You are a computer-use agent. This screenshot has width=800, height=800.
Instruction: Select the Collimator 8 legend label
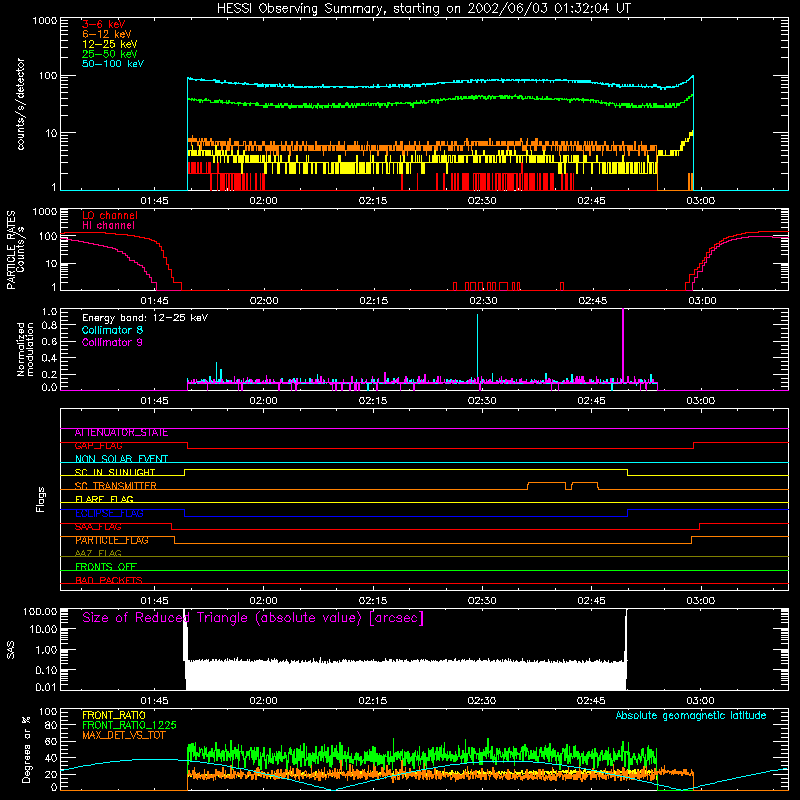coord(112,330)
